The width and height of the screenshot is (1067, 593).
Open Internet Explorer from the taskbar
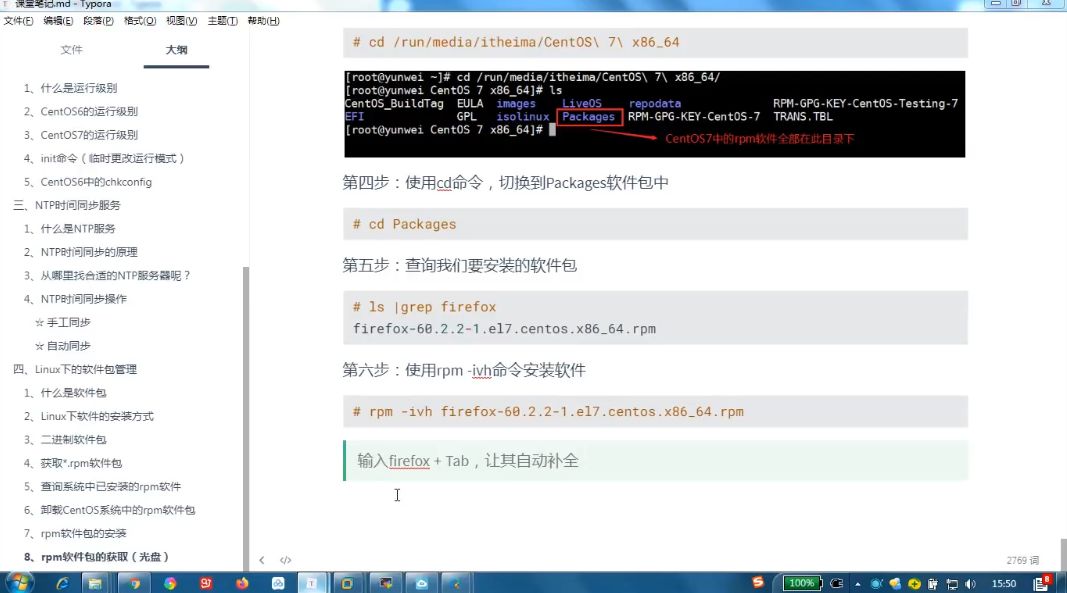click(x=63, y=582)
